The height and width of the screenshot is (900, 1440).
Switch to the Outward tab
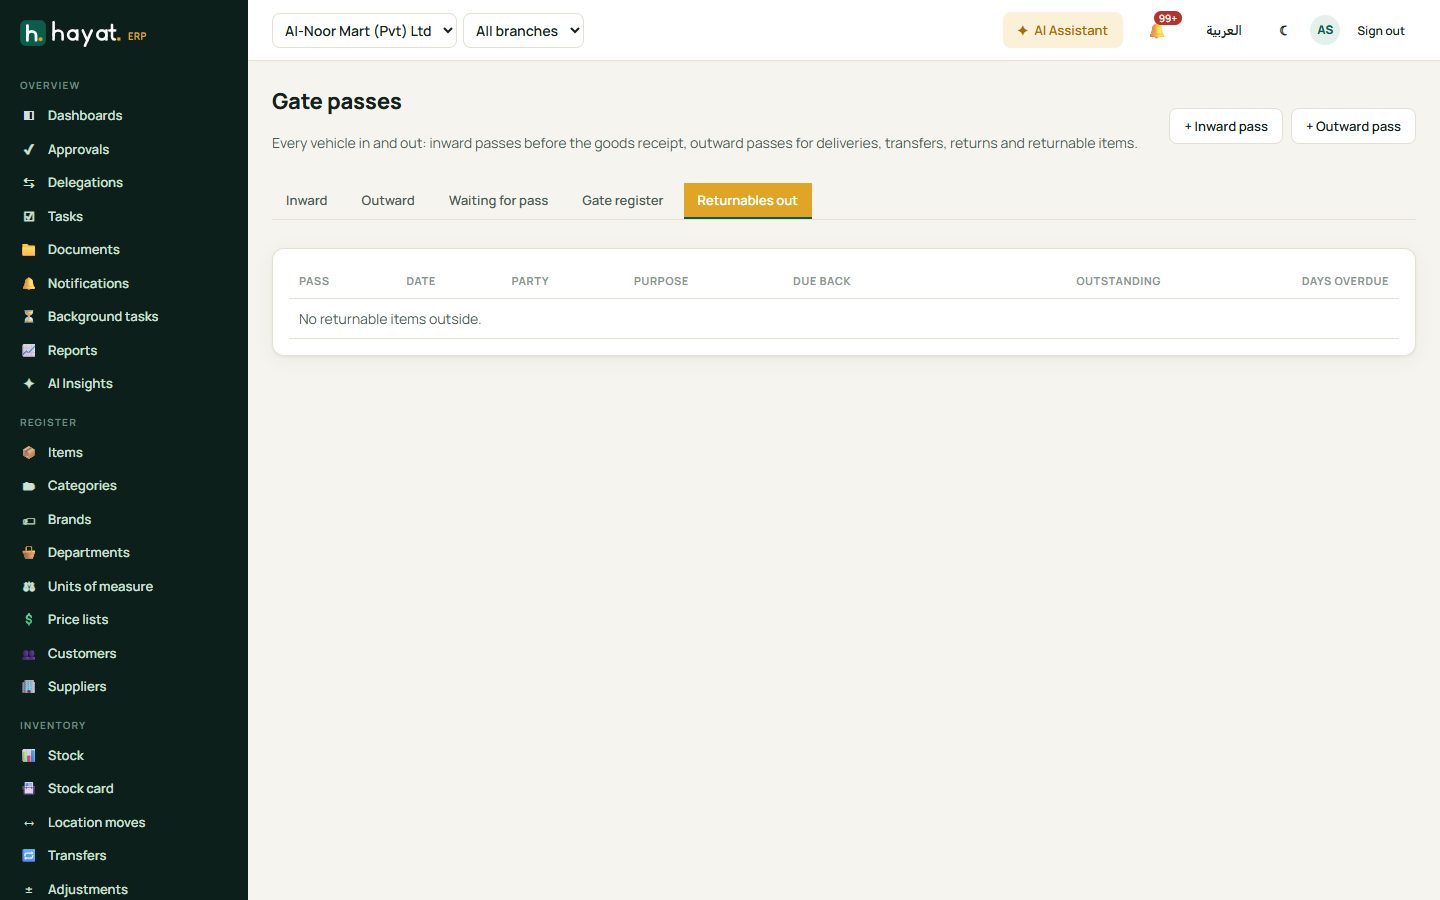click(388, 201)
